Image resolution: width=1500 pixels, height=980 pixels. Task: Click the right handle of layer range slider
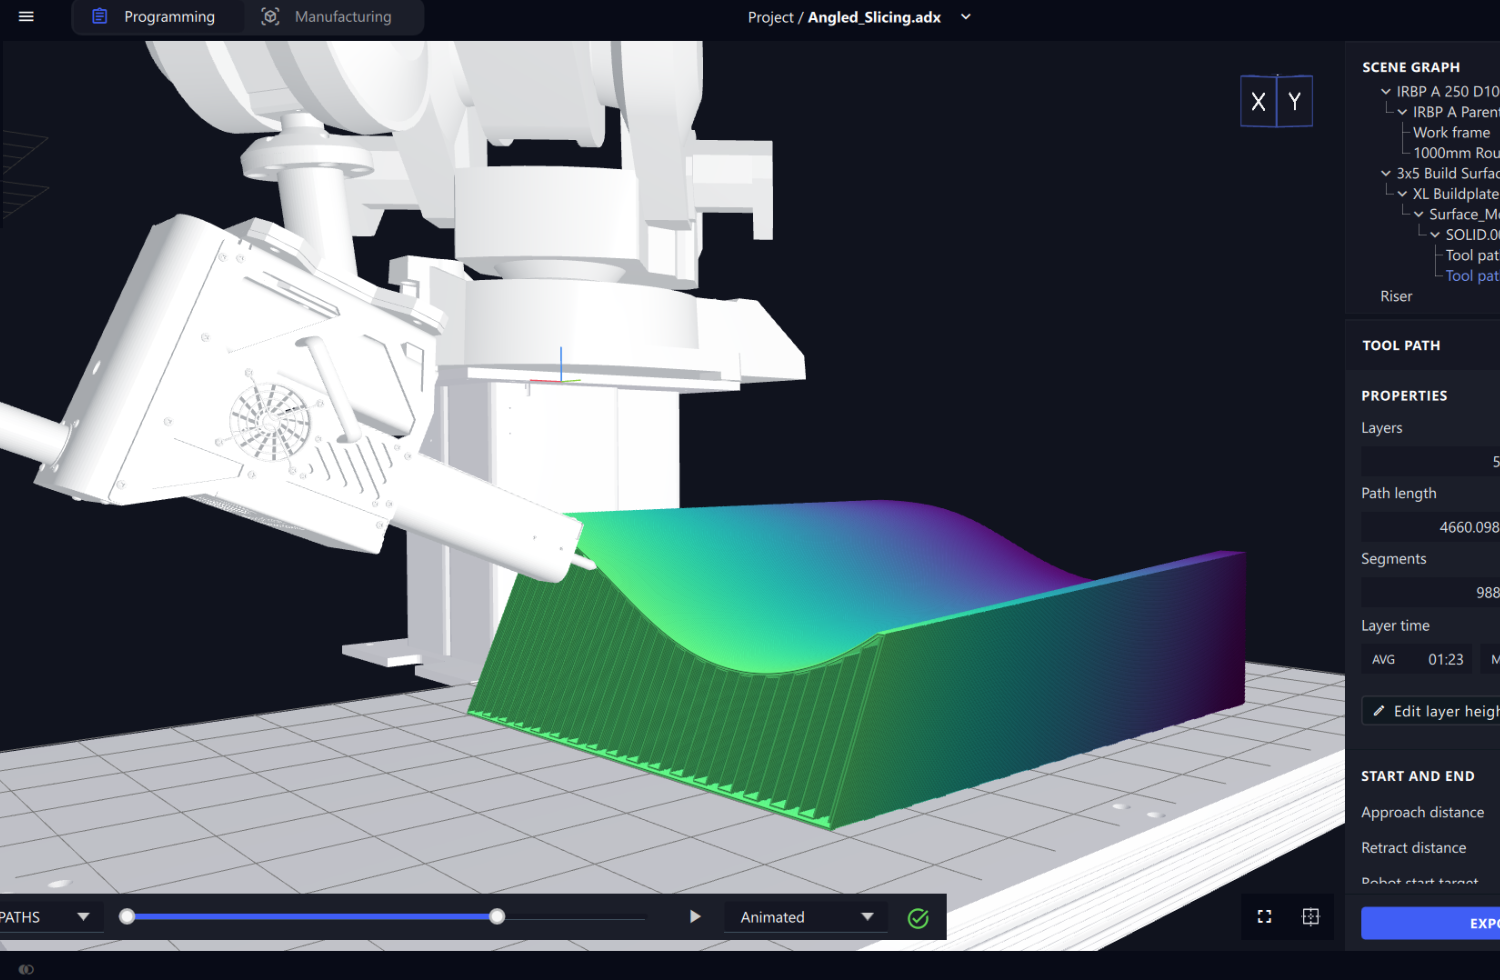pyautogui.click(x=497, y=917)
